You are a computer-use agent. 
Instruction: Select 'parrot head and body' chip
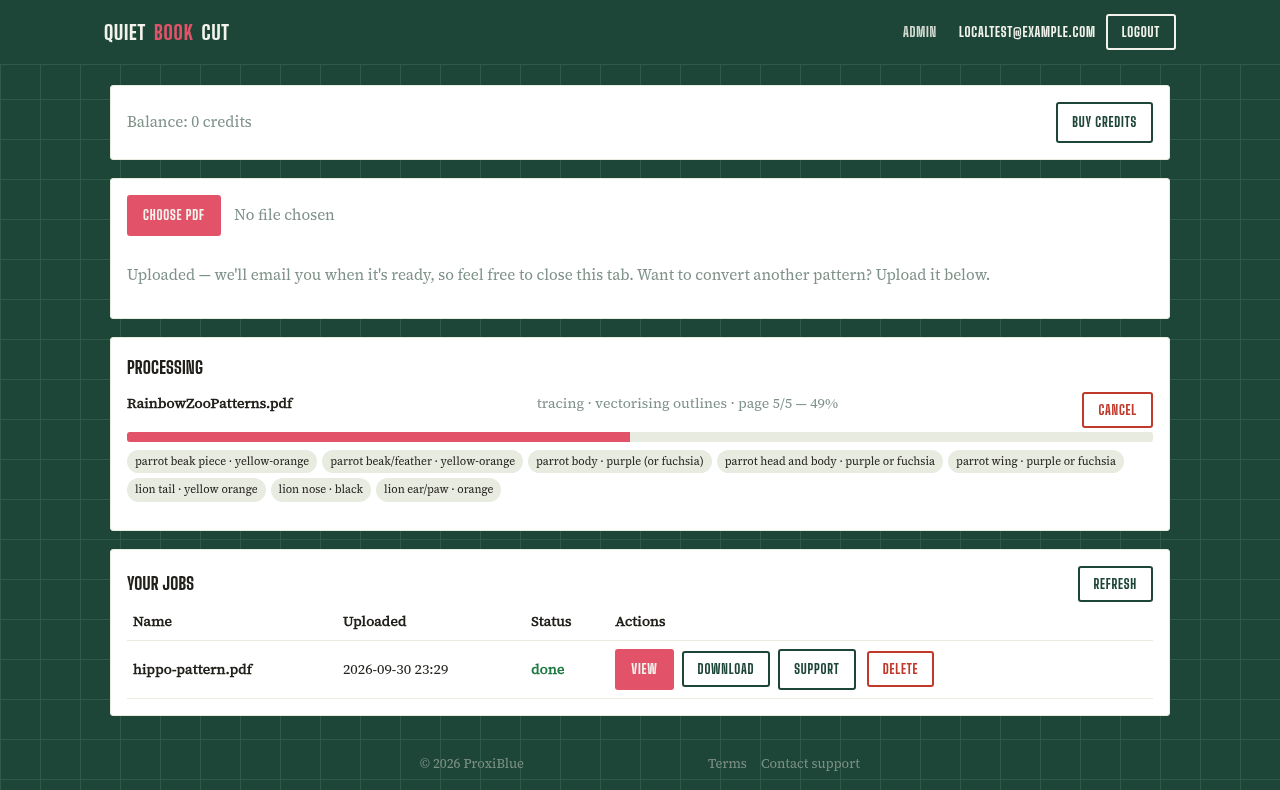pyautogui.click(x=830, y=461)
